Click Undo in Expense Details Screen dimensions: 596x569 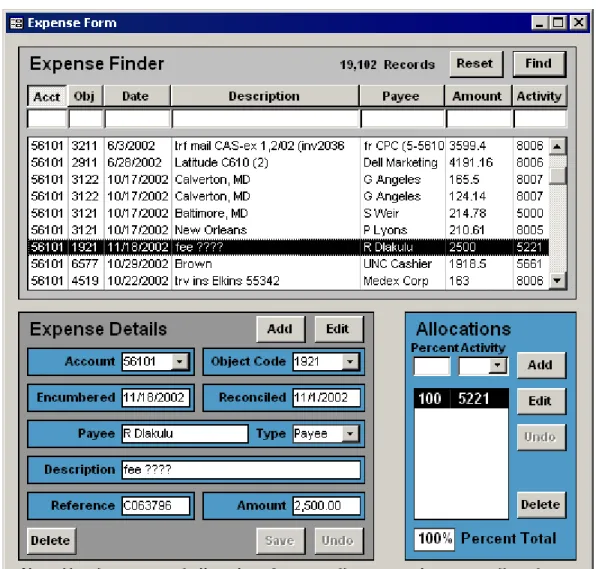[338, 540]
